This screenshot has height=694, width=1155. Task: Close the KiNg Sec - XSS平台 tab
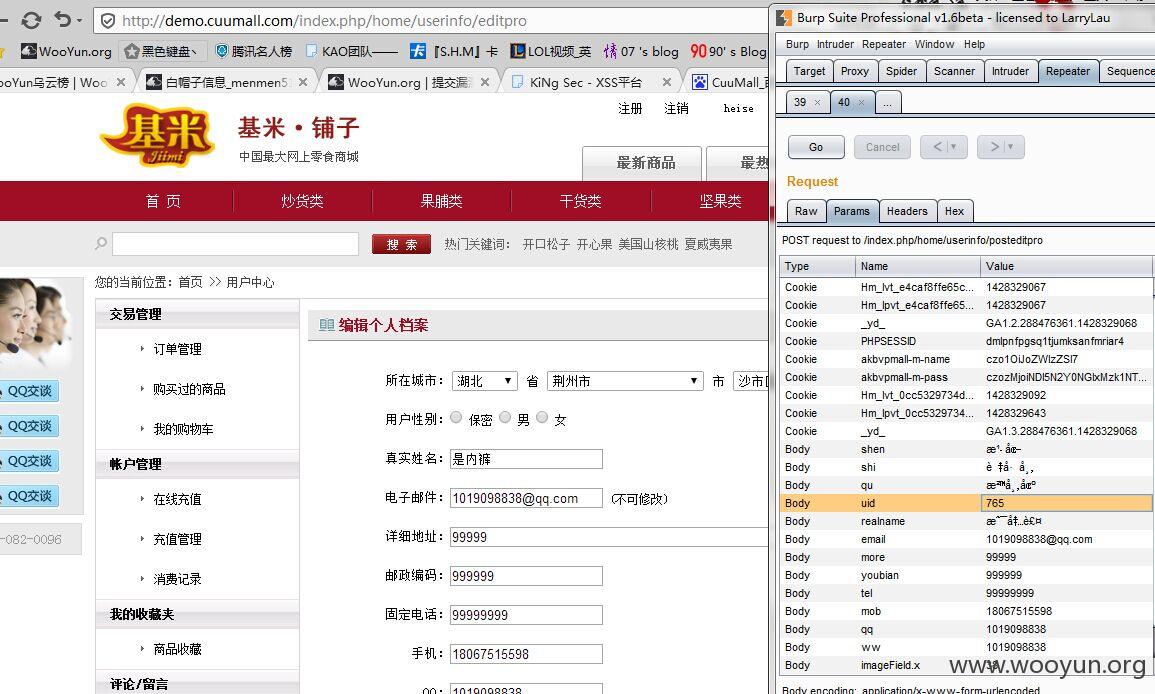(x=667, y=82)
